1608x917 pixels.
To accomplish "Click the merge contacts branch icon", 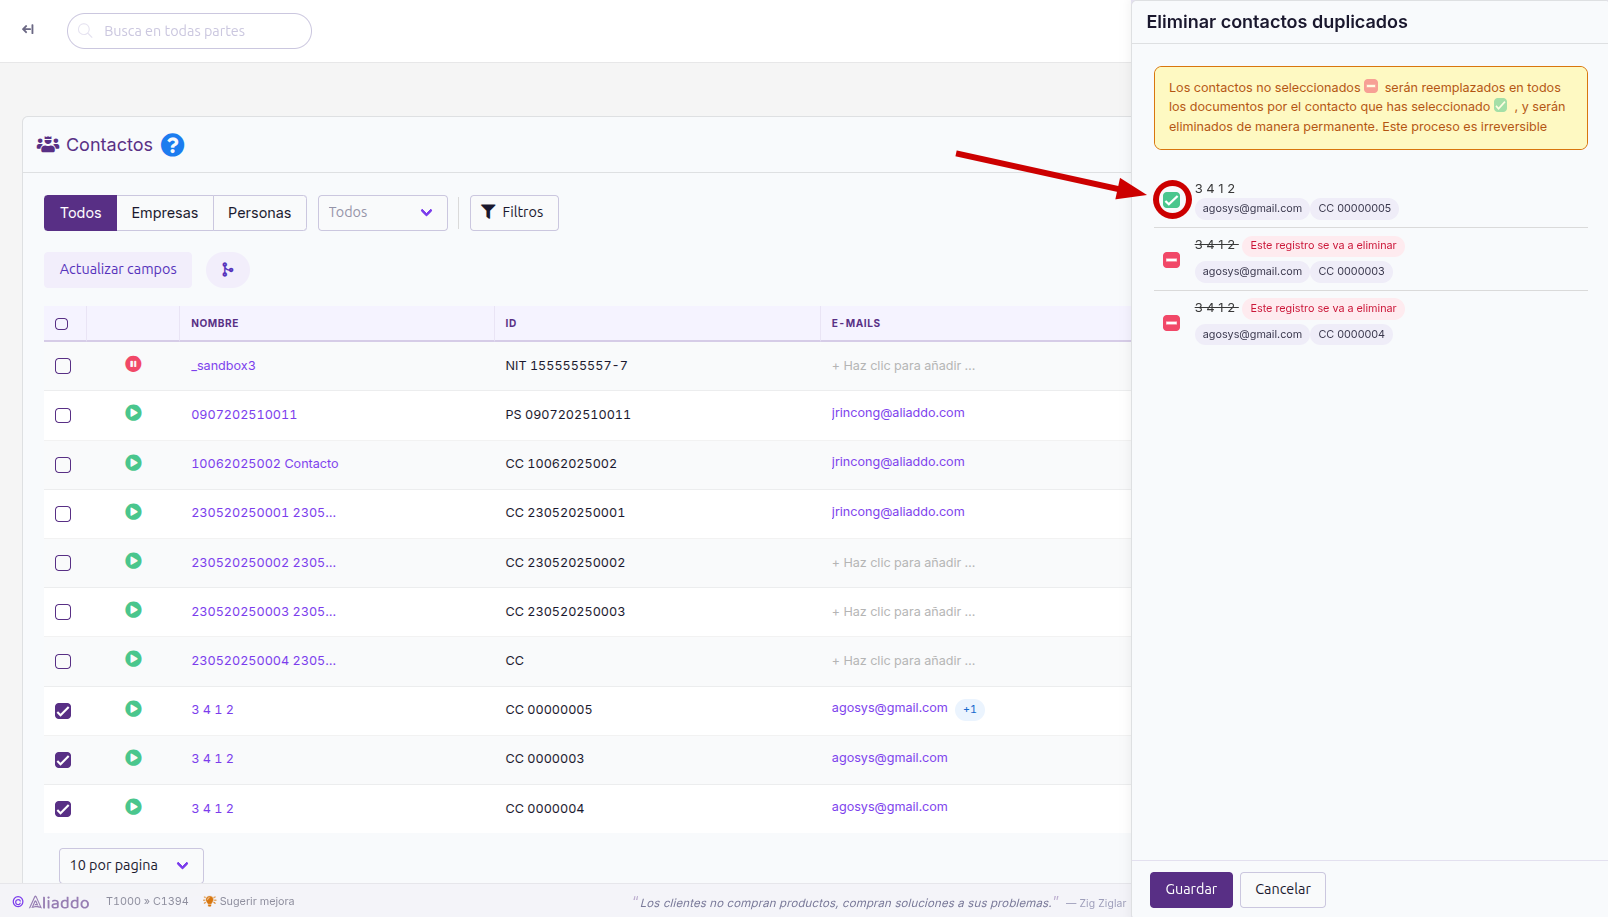I will (x=228, y=269).
